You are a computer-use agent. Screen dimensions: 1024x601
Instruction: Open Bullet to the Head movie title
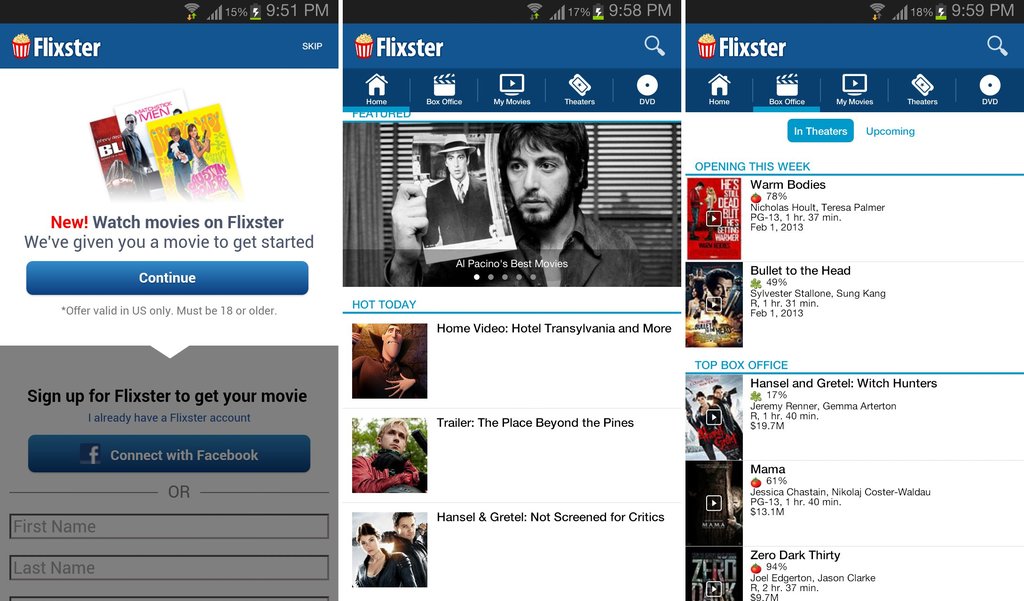click(x=800, y=270)
